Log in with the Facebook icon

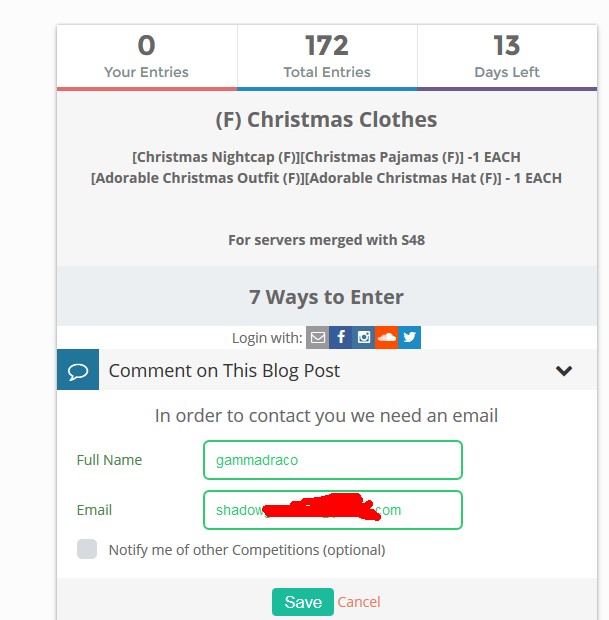(x=340, y=337)
